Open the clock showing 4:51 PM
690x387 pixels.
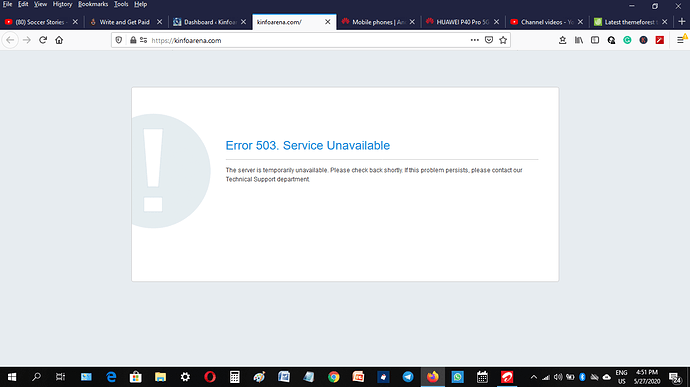647,377
